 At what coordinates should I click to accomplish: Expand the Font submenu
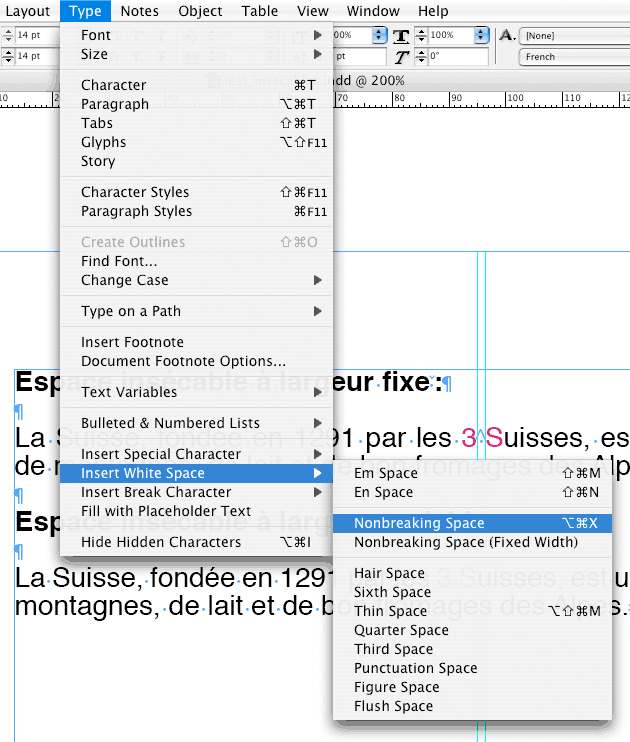click(196, 35)
